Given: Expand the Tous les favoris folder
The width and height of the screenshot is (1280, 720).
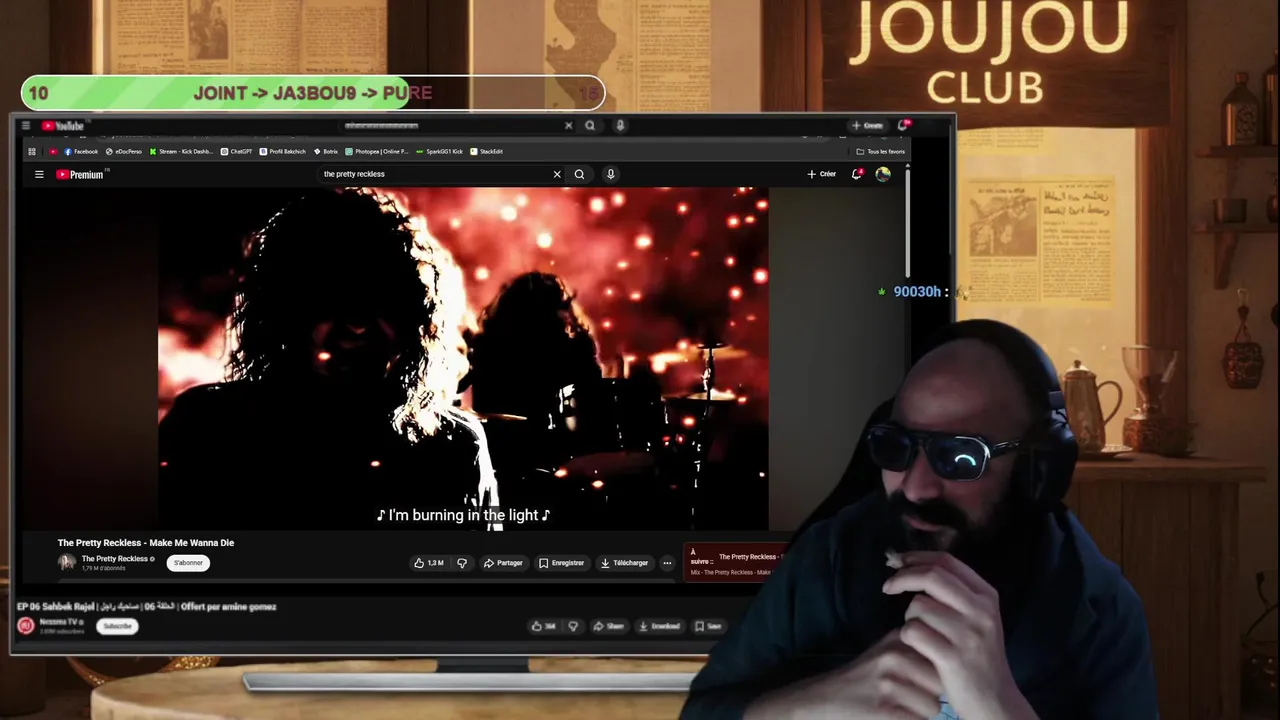Looking at the screenshot, I should tap(881, 152).
